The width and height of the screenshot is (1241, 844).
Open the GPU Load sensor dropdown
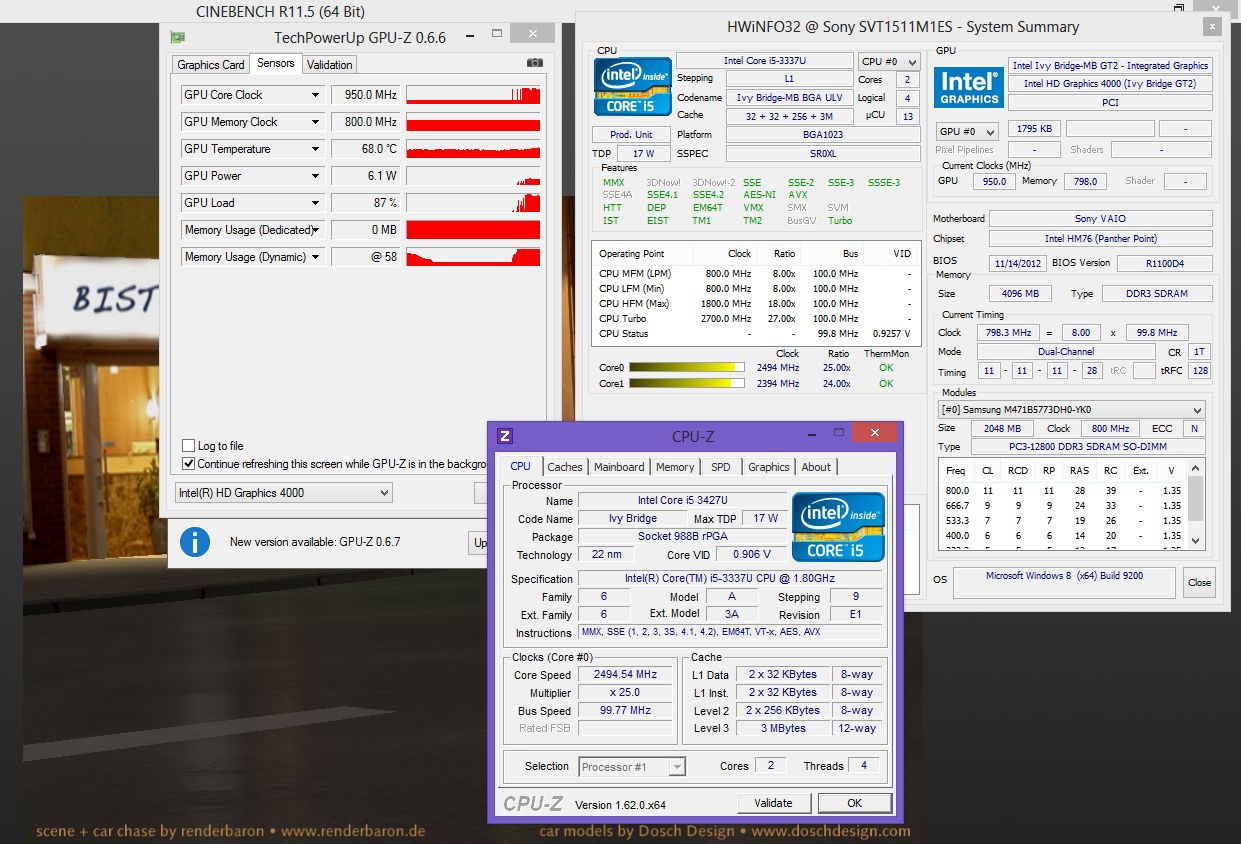coord(316,203)
